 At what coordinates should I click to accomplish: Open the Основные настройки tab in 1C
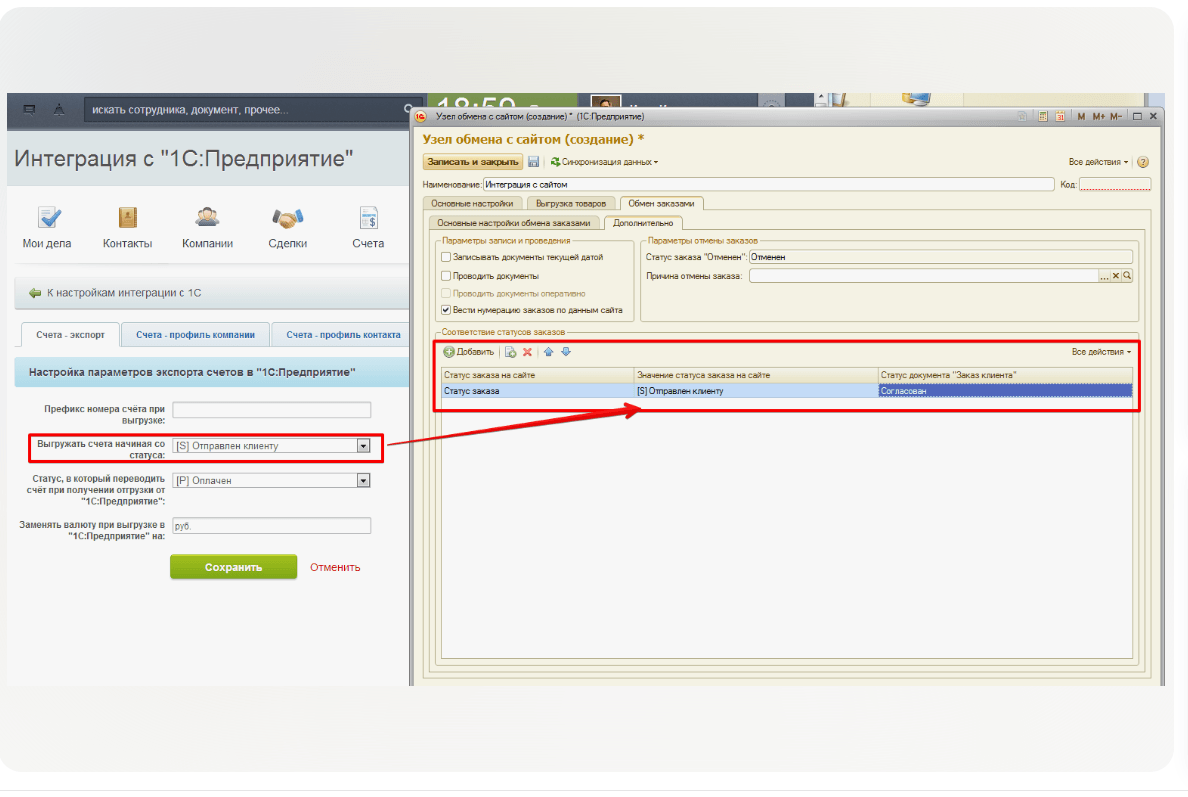pos(472,204)
